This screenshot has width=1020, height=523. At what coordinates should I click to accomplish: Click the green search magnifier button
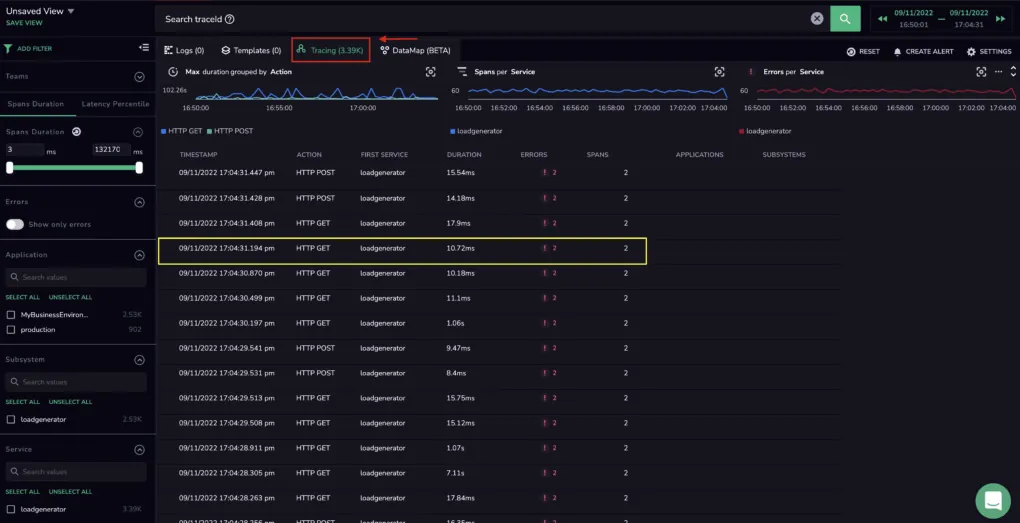click(845, 19)
